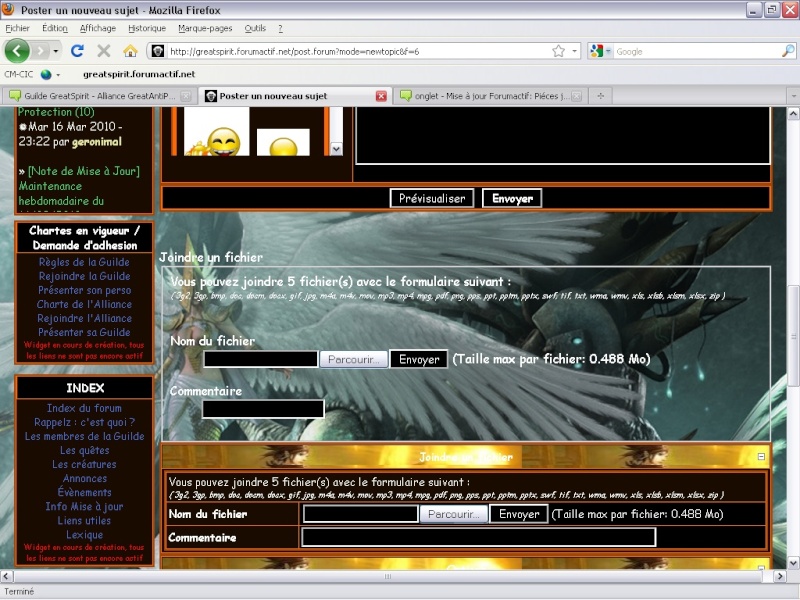Open the 'Présenter son perso' link
Image resolution: width=800 pixels, height=600 pixels.
[x=84, y=290]
